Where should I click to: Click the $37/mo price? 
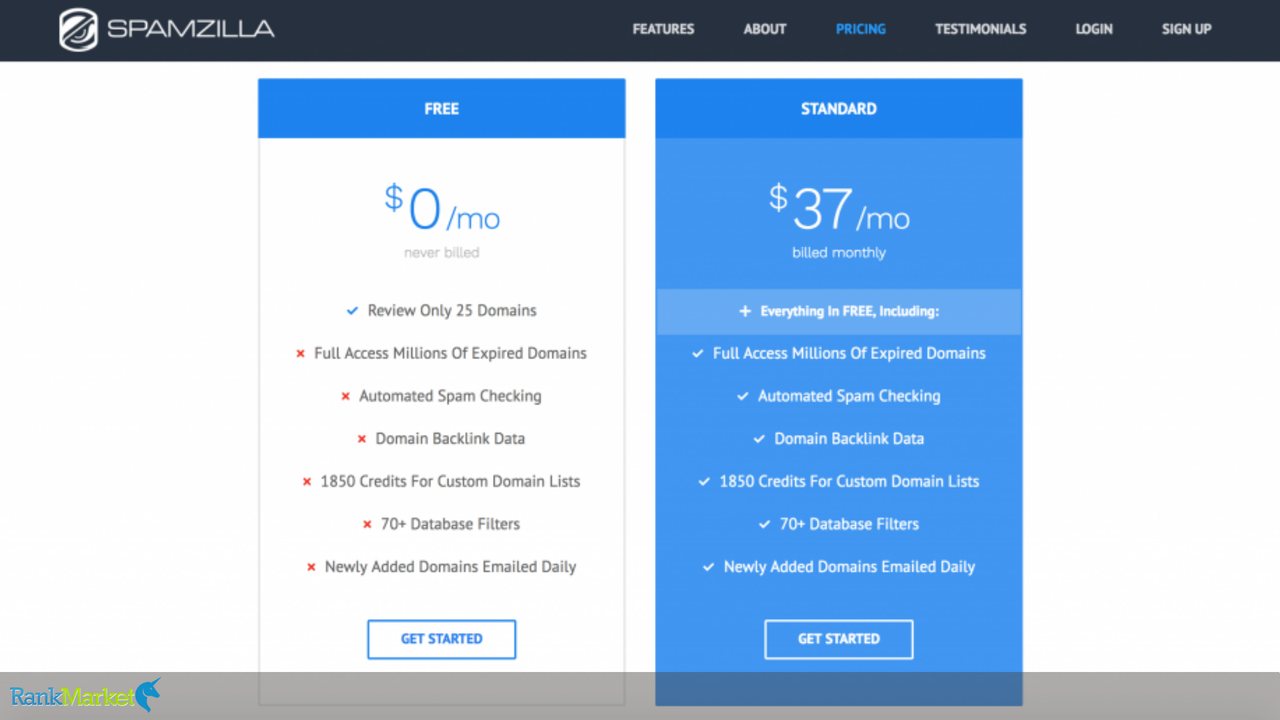839,209
